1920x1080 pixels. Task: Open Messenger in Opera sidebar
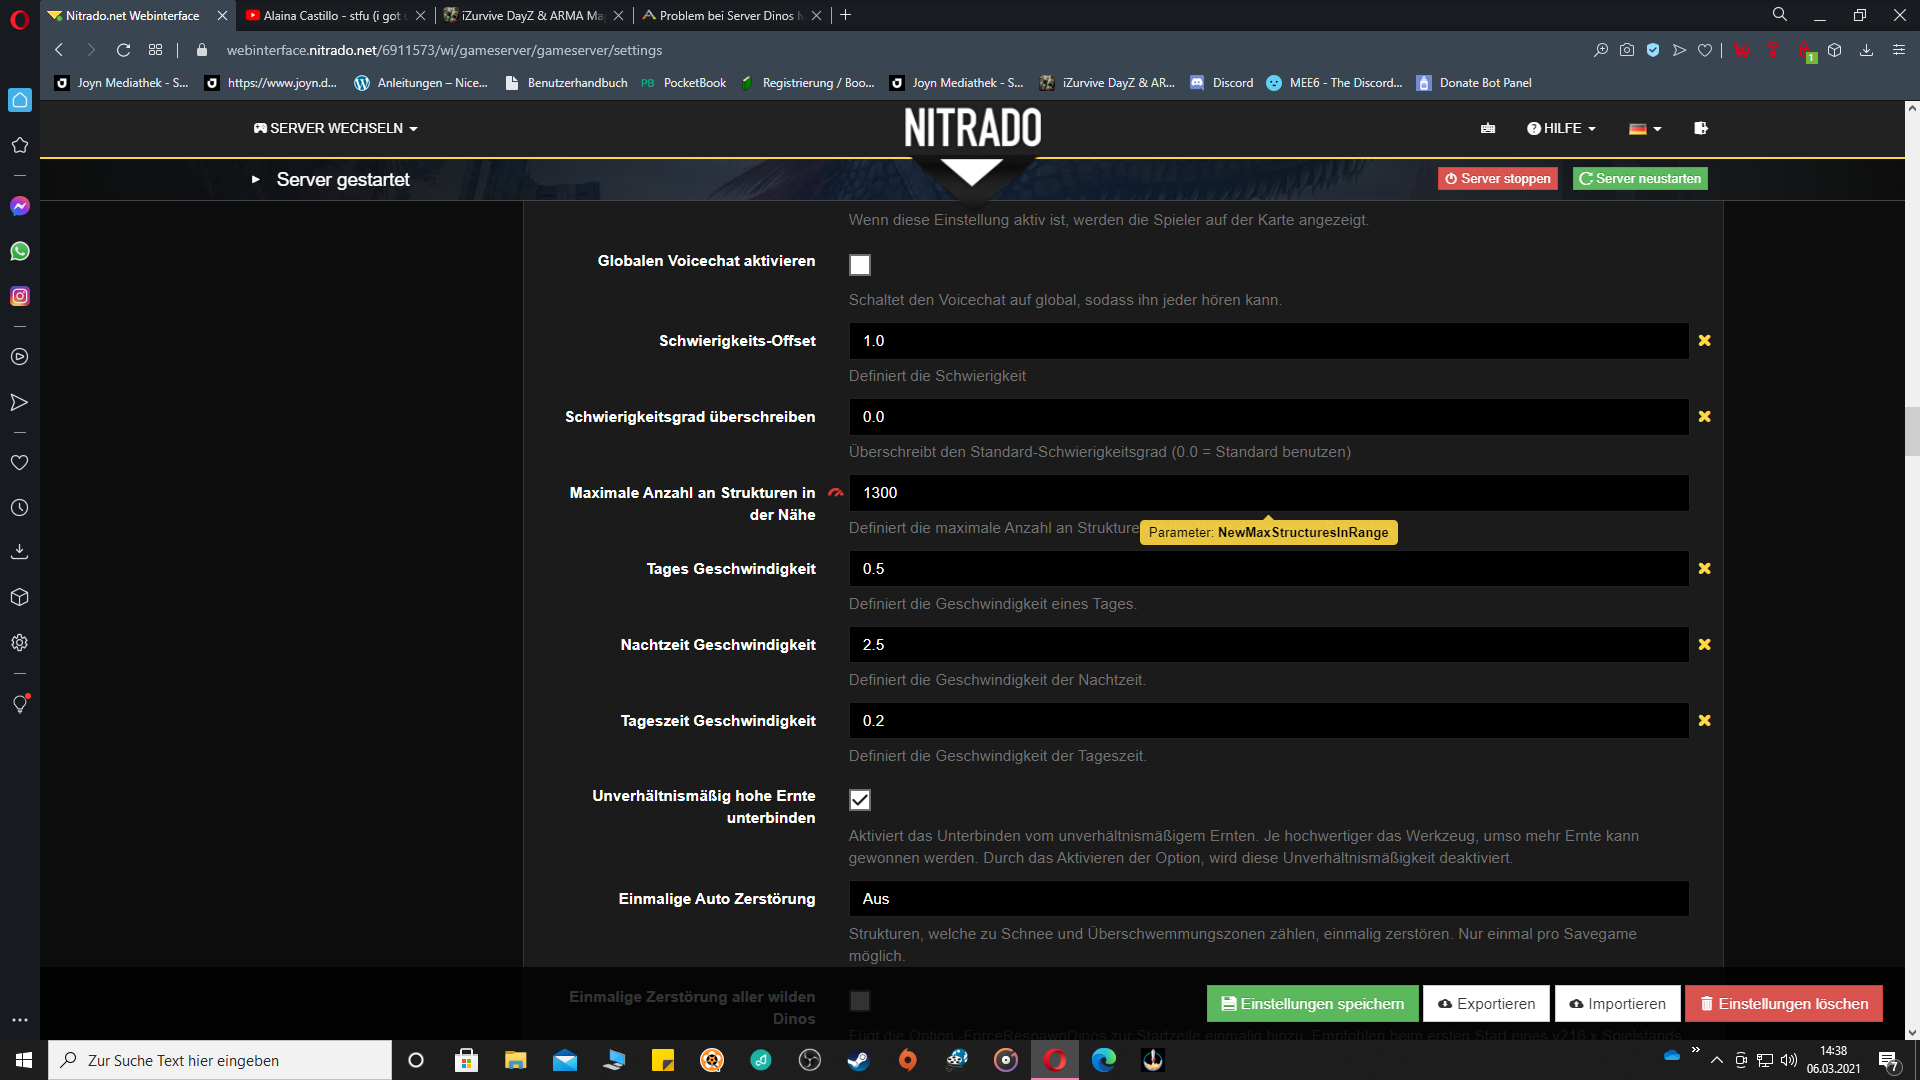pos(20,206)
